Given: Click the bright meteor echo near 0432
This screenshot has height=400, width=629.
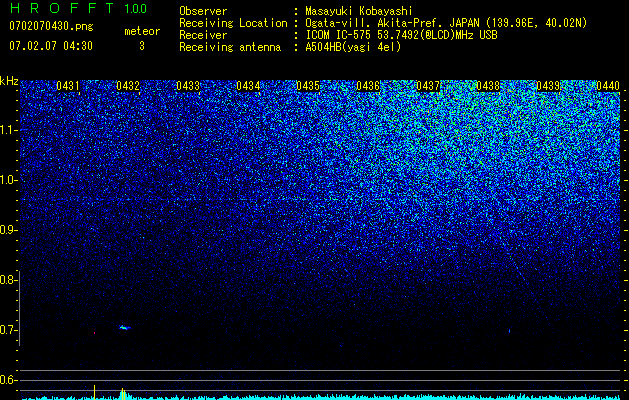Looking at the screenshot, I should tap(125, 327).
